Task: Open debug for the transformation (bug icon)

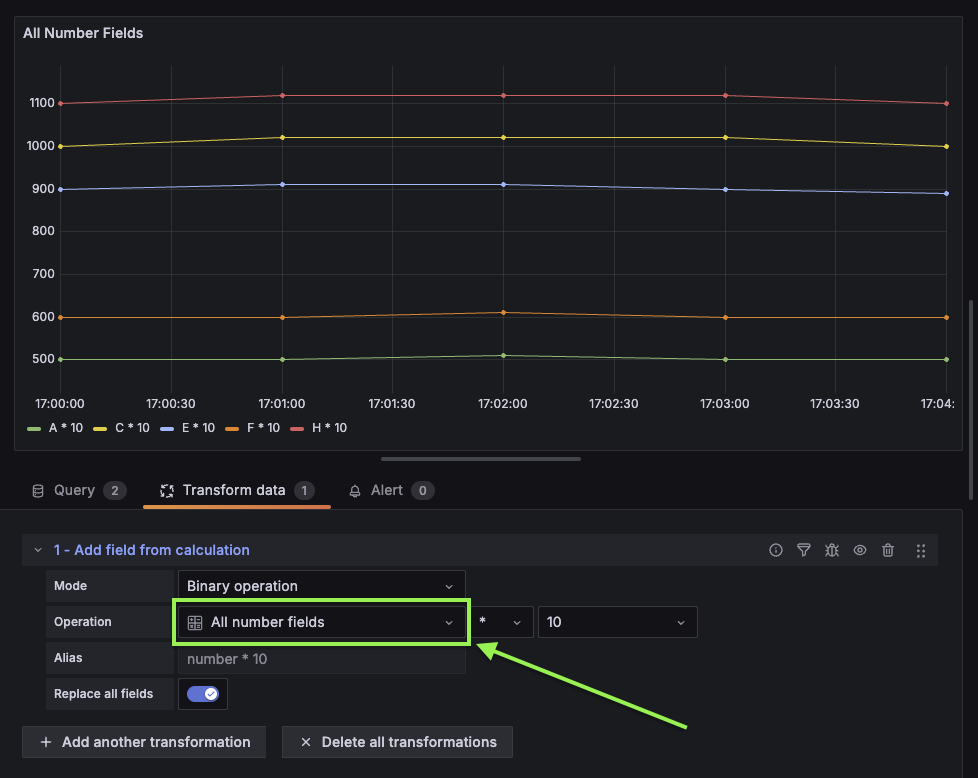Action: [x=832, y=550]
